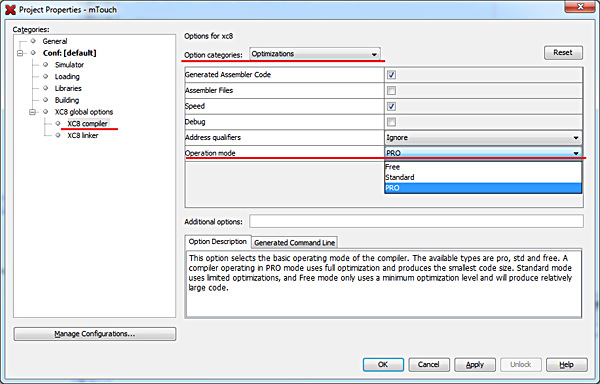Click the option description text area
The height and width of the screenshot is (384, 600).
[383, 284]
